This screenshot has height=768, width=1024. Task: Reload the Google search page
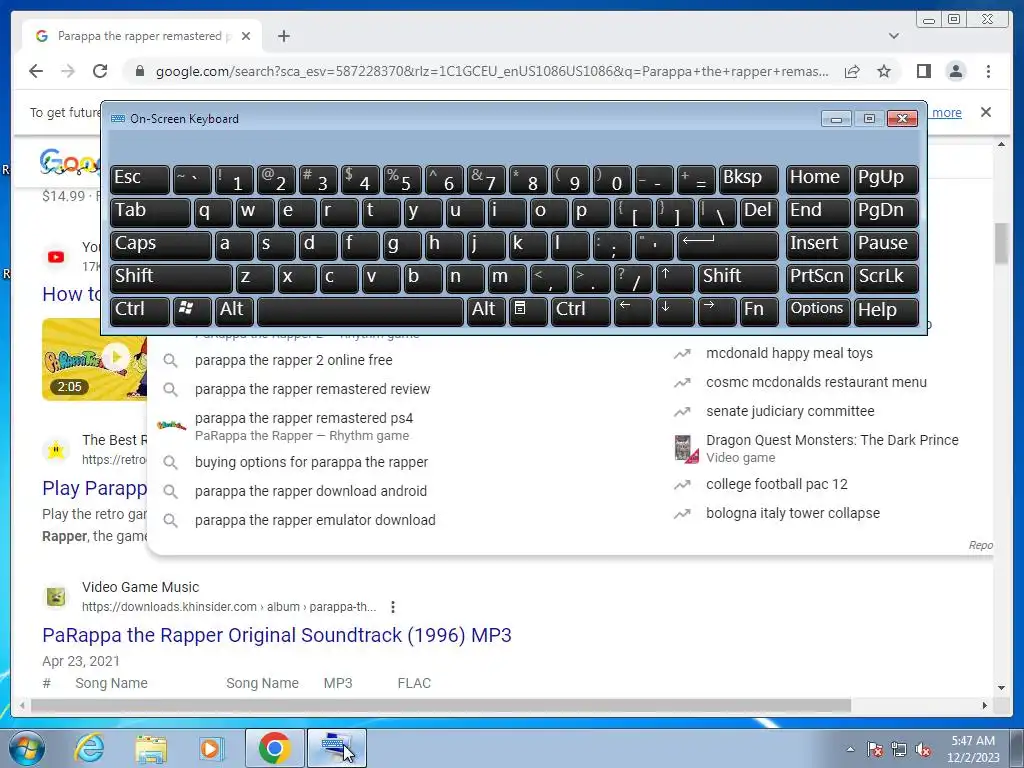[100, 71]
